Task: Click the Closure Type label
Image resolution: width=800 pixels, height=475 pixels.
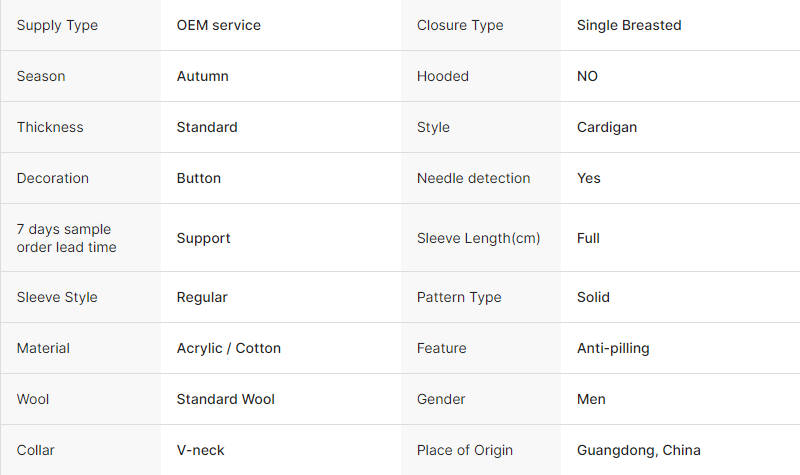Action: click(460, 25)
